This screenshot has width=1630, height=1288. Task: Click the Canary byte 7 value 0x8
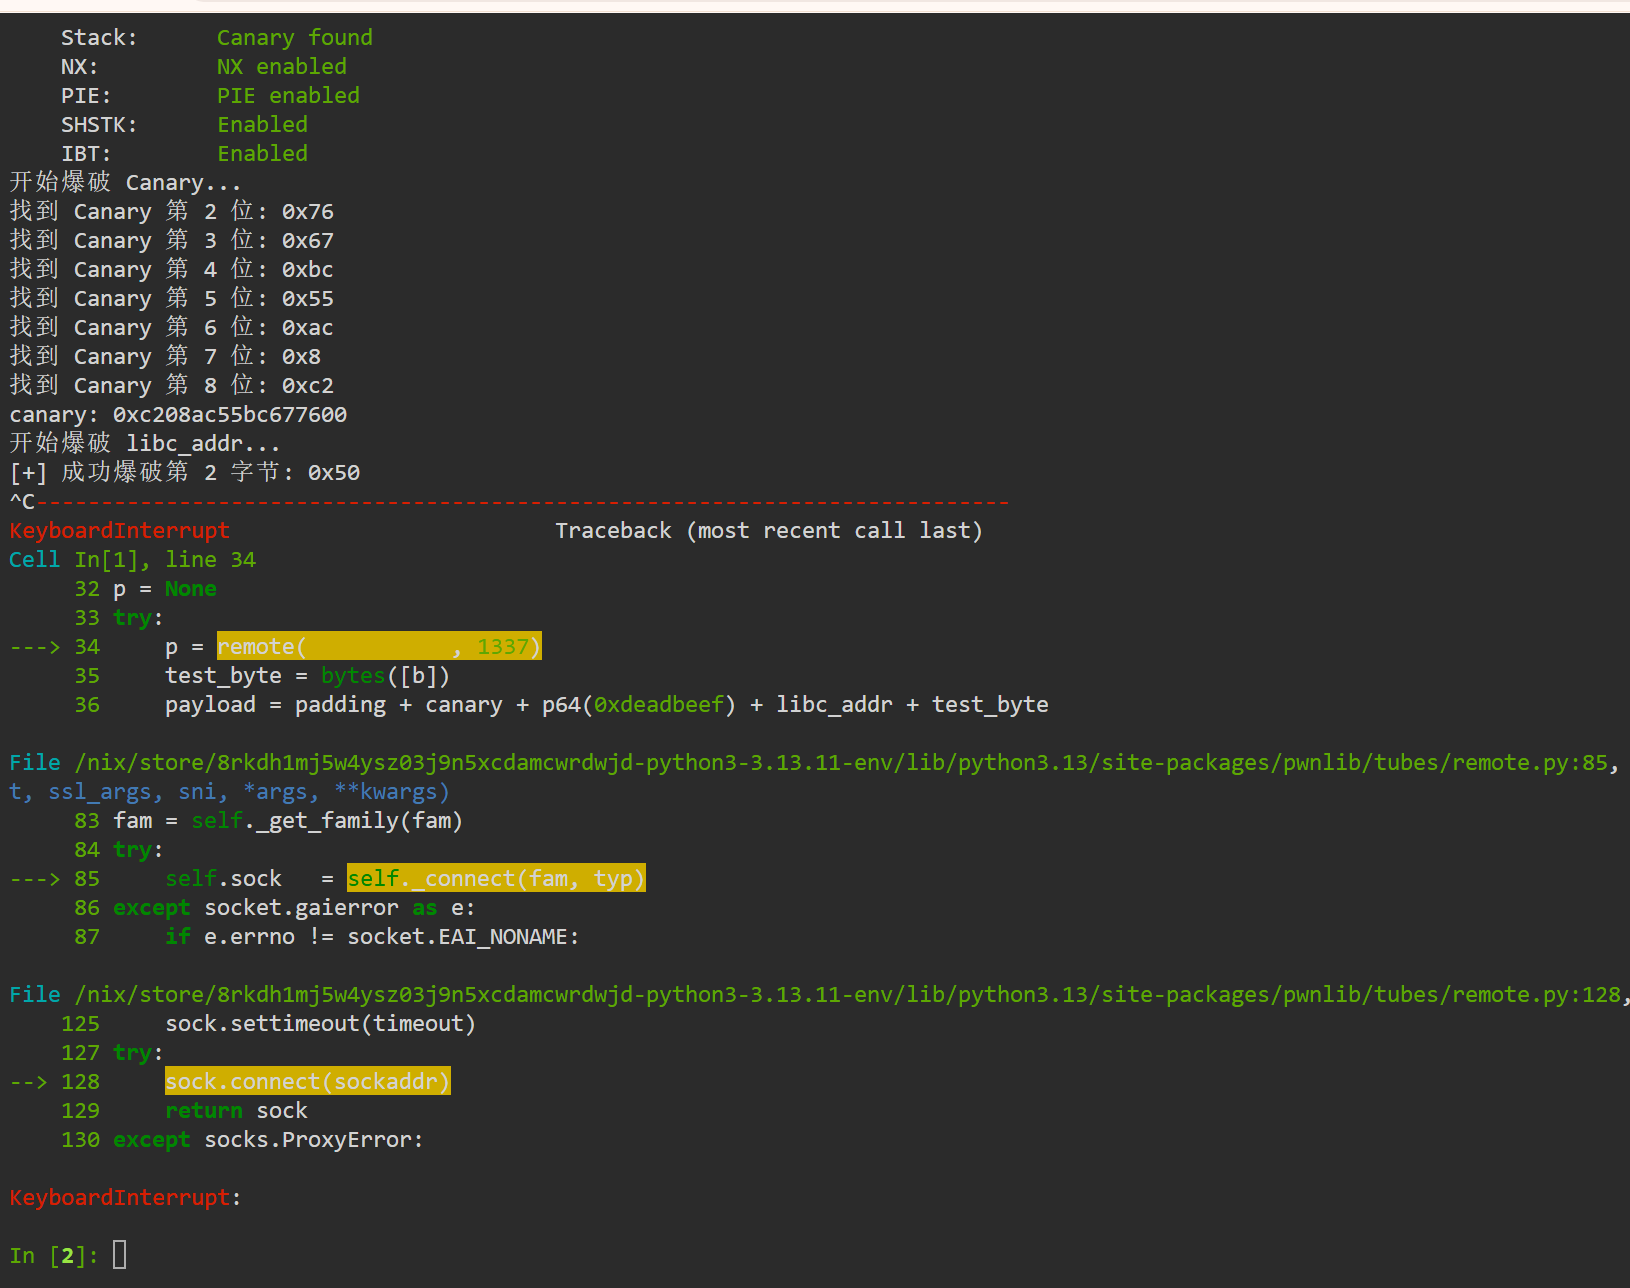[x=301, y=357]
